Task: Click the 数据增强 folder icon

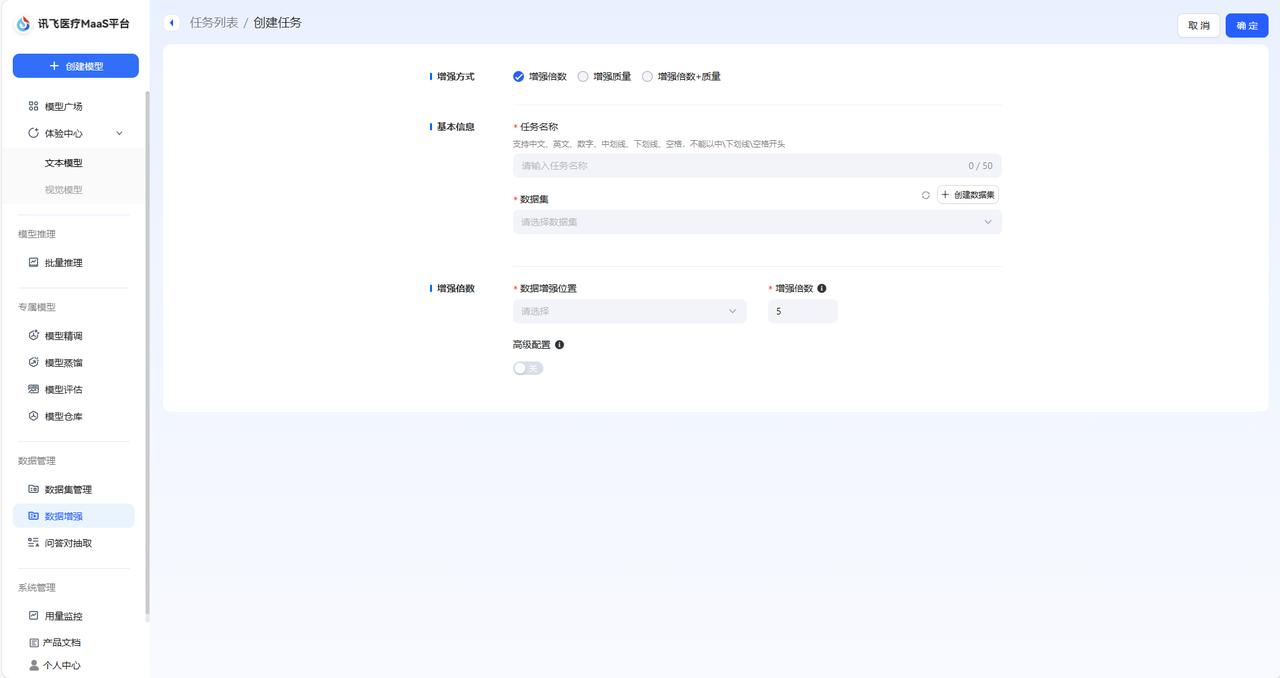Action: 33,516
